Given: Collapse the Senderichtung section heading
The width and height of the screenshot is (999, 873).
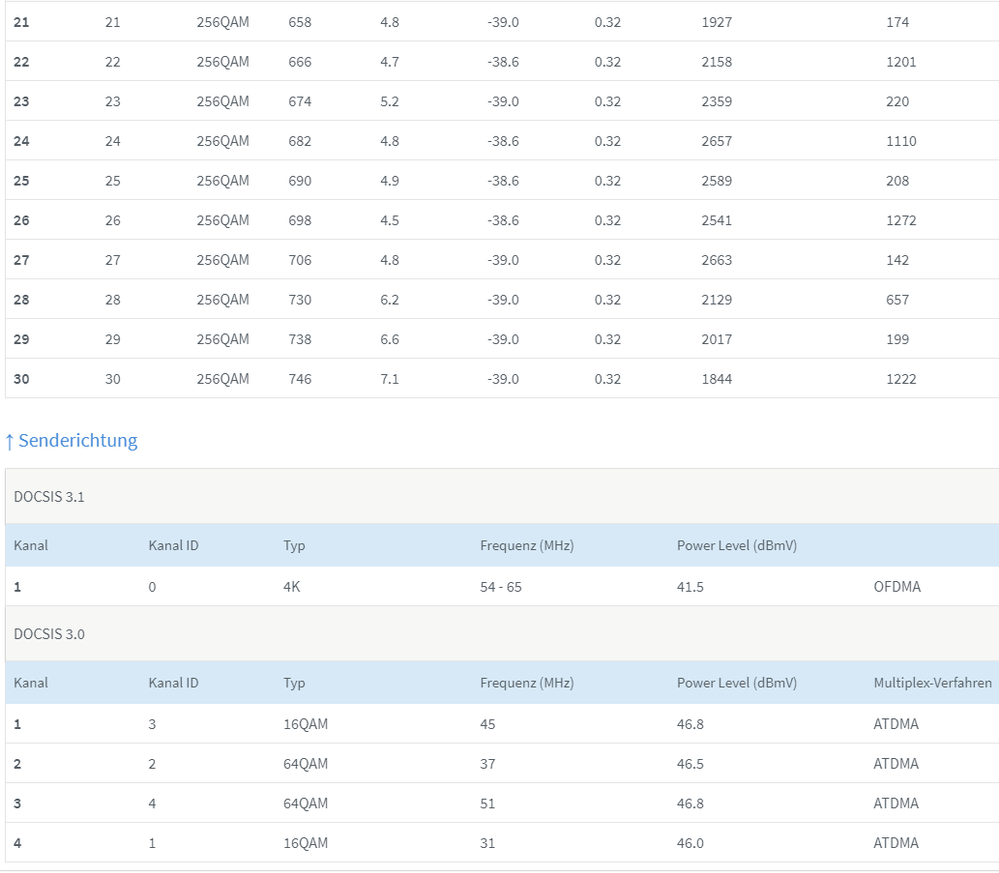Looking at the screenshot, I should [71, 440].
